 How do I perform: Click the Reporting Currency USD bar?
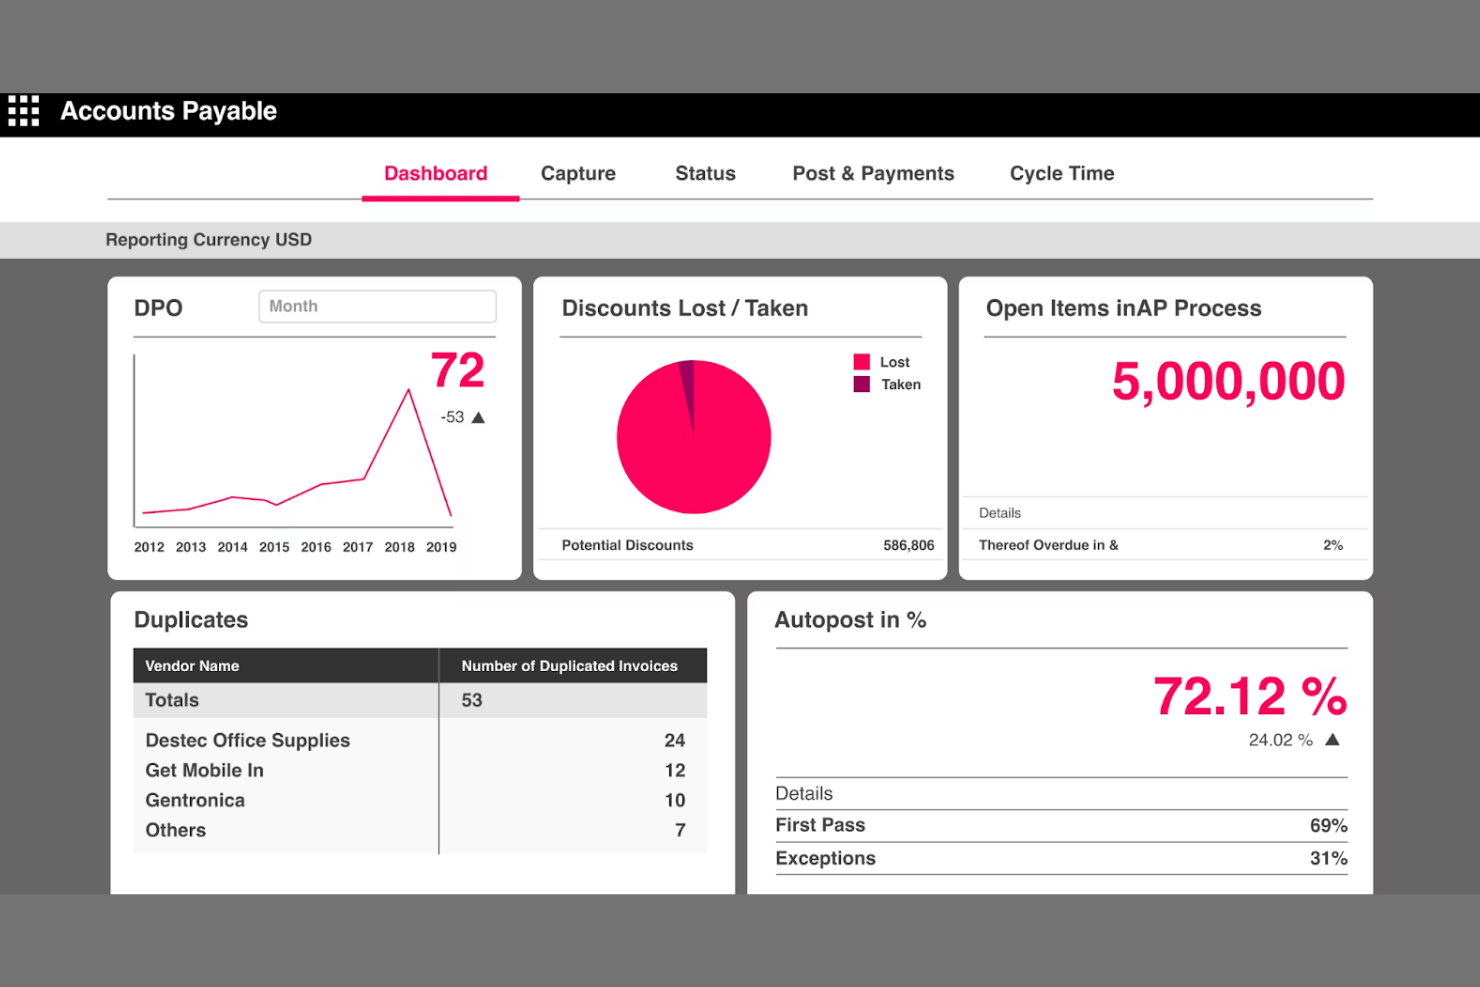[x=208, y=239]
